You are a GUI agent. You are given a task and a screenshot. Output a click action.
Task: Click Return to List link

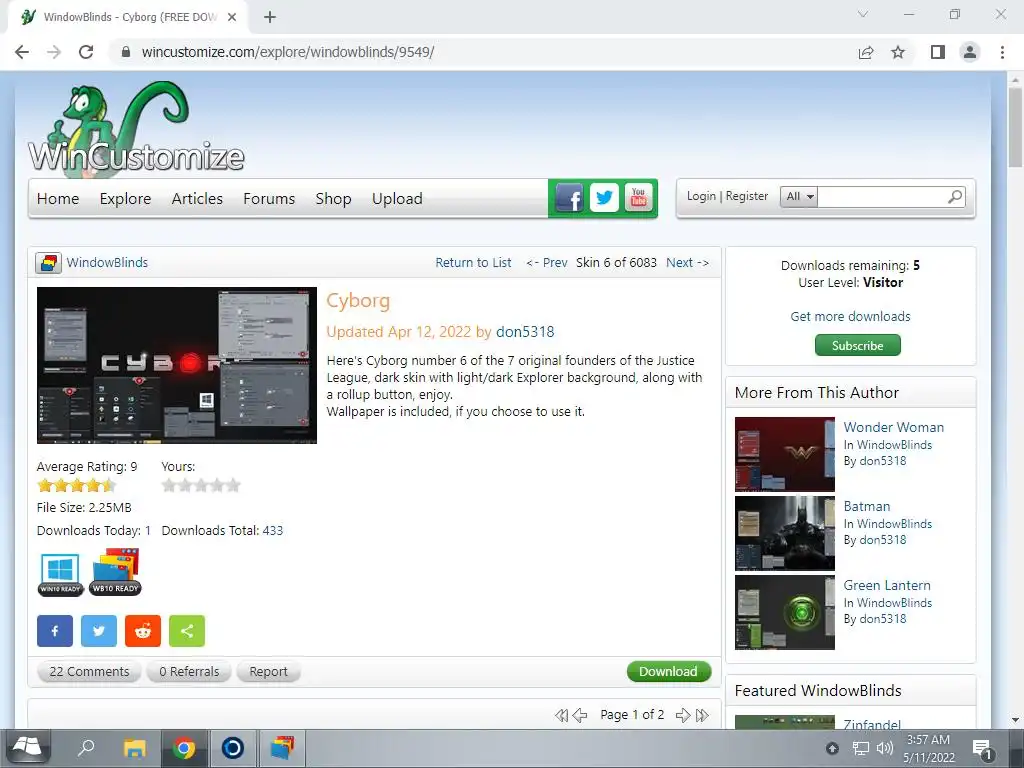pyautogui.click(x=473, y=263)
